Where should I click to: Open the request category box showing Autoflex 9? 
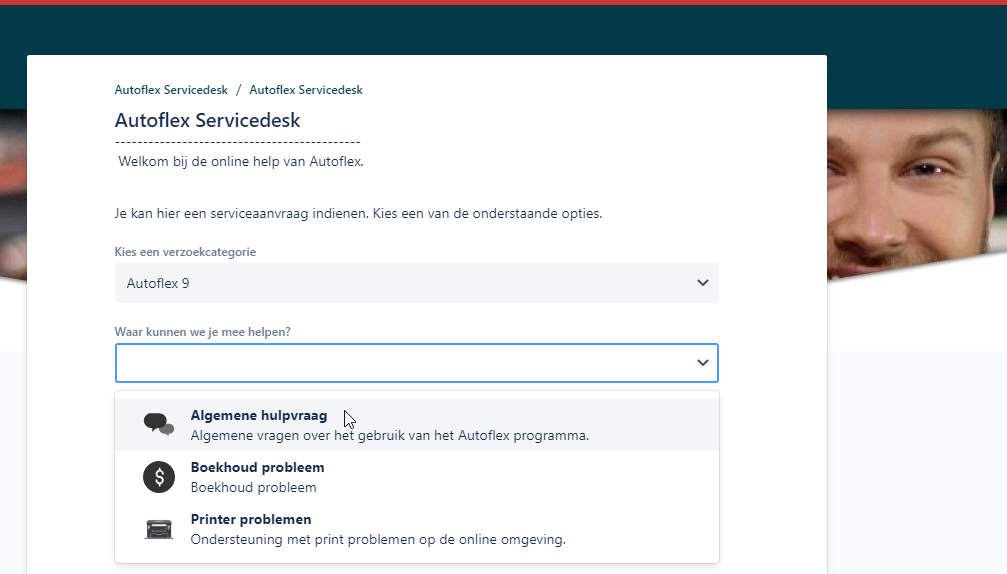(400, 283)
